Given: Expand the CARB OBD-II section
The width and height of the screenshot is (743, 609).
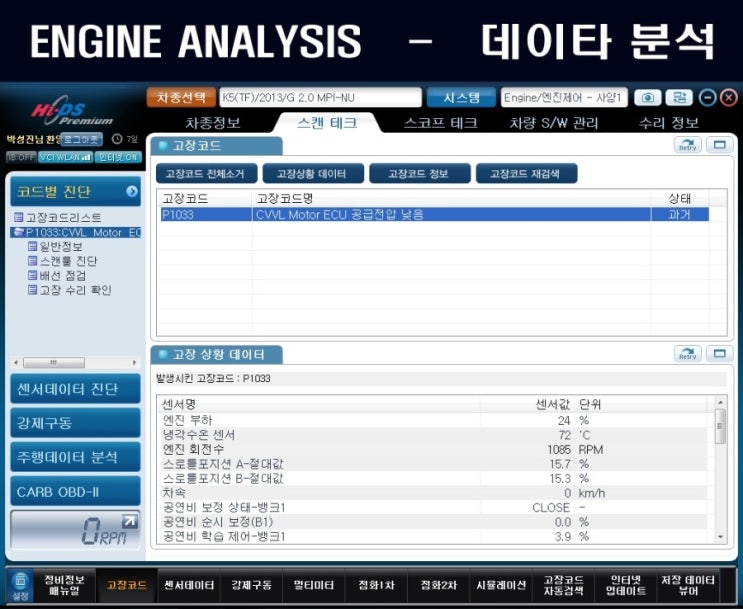Looking at the screenshot, I should 75,491.
